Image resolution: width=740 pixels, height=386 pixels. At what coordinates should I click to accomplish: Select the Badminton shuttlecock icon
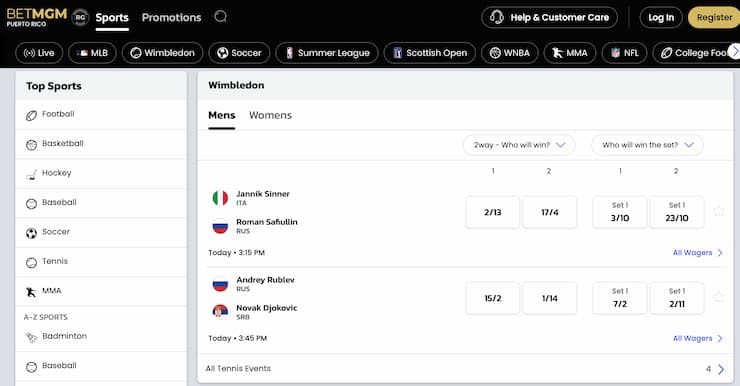tap(31, 337)
